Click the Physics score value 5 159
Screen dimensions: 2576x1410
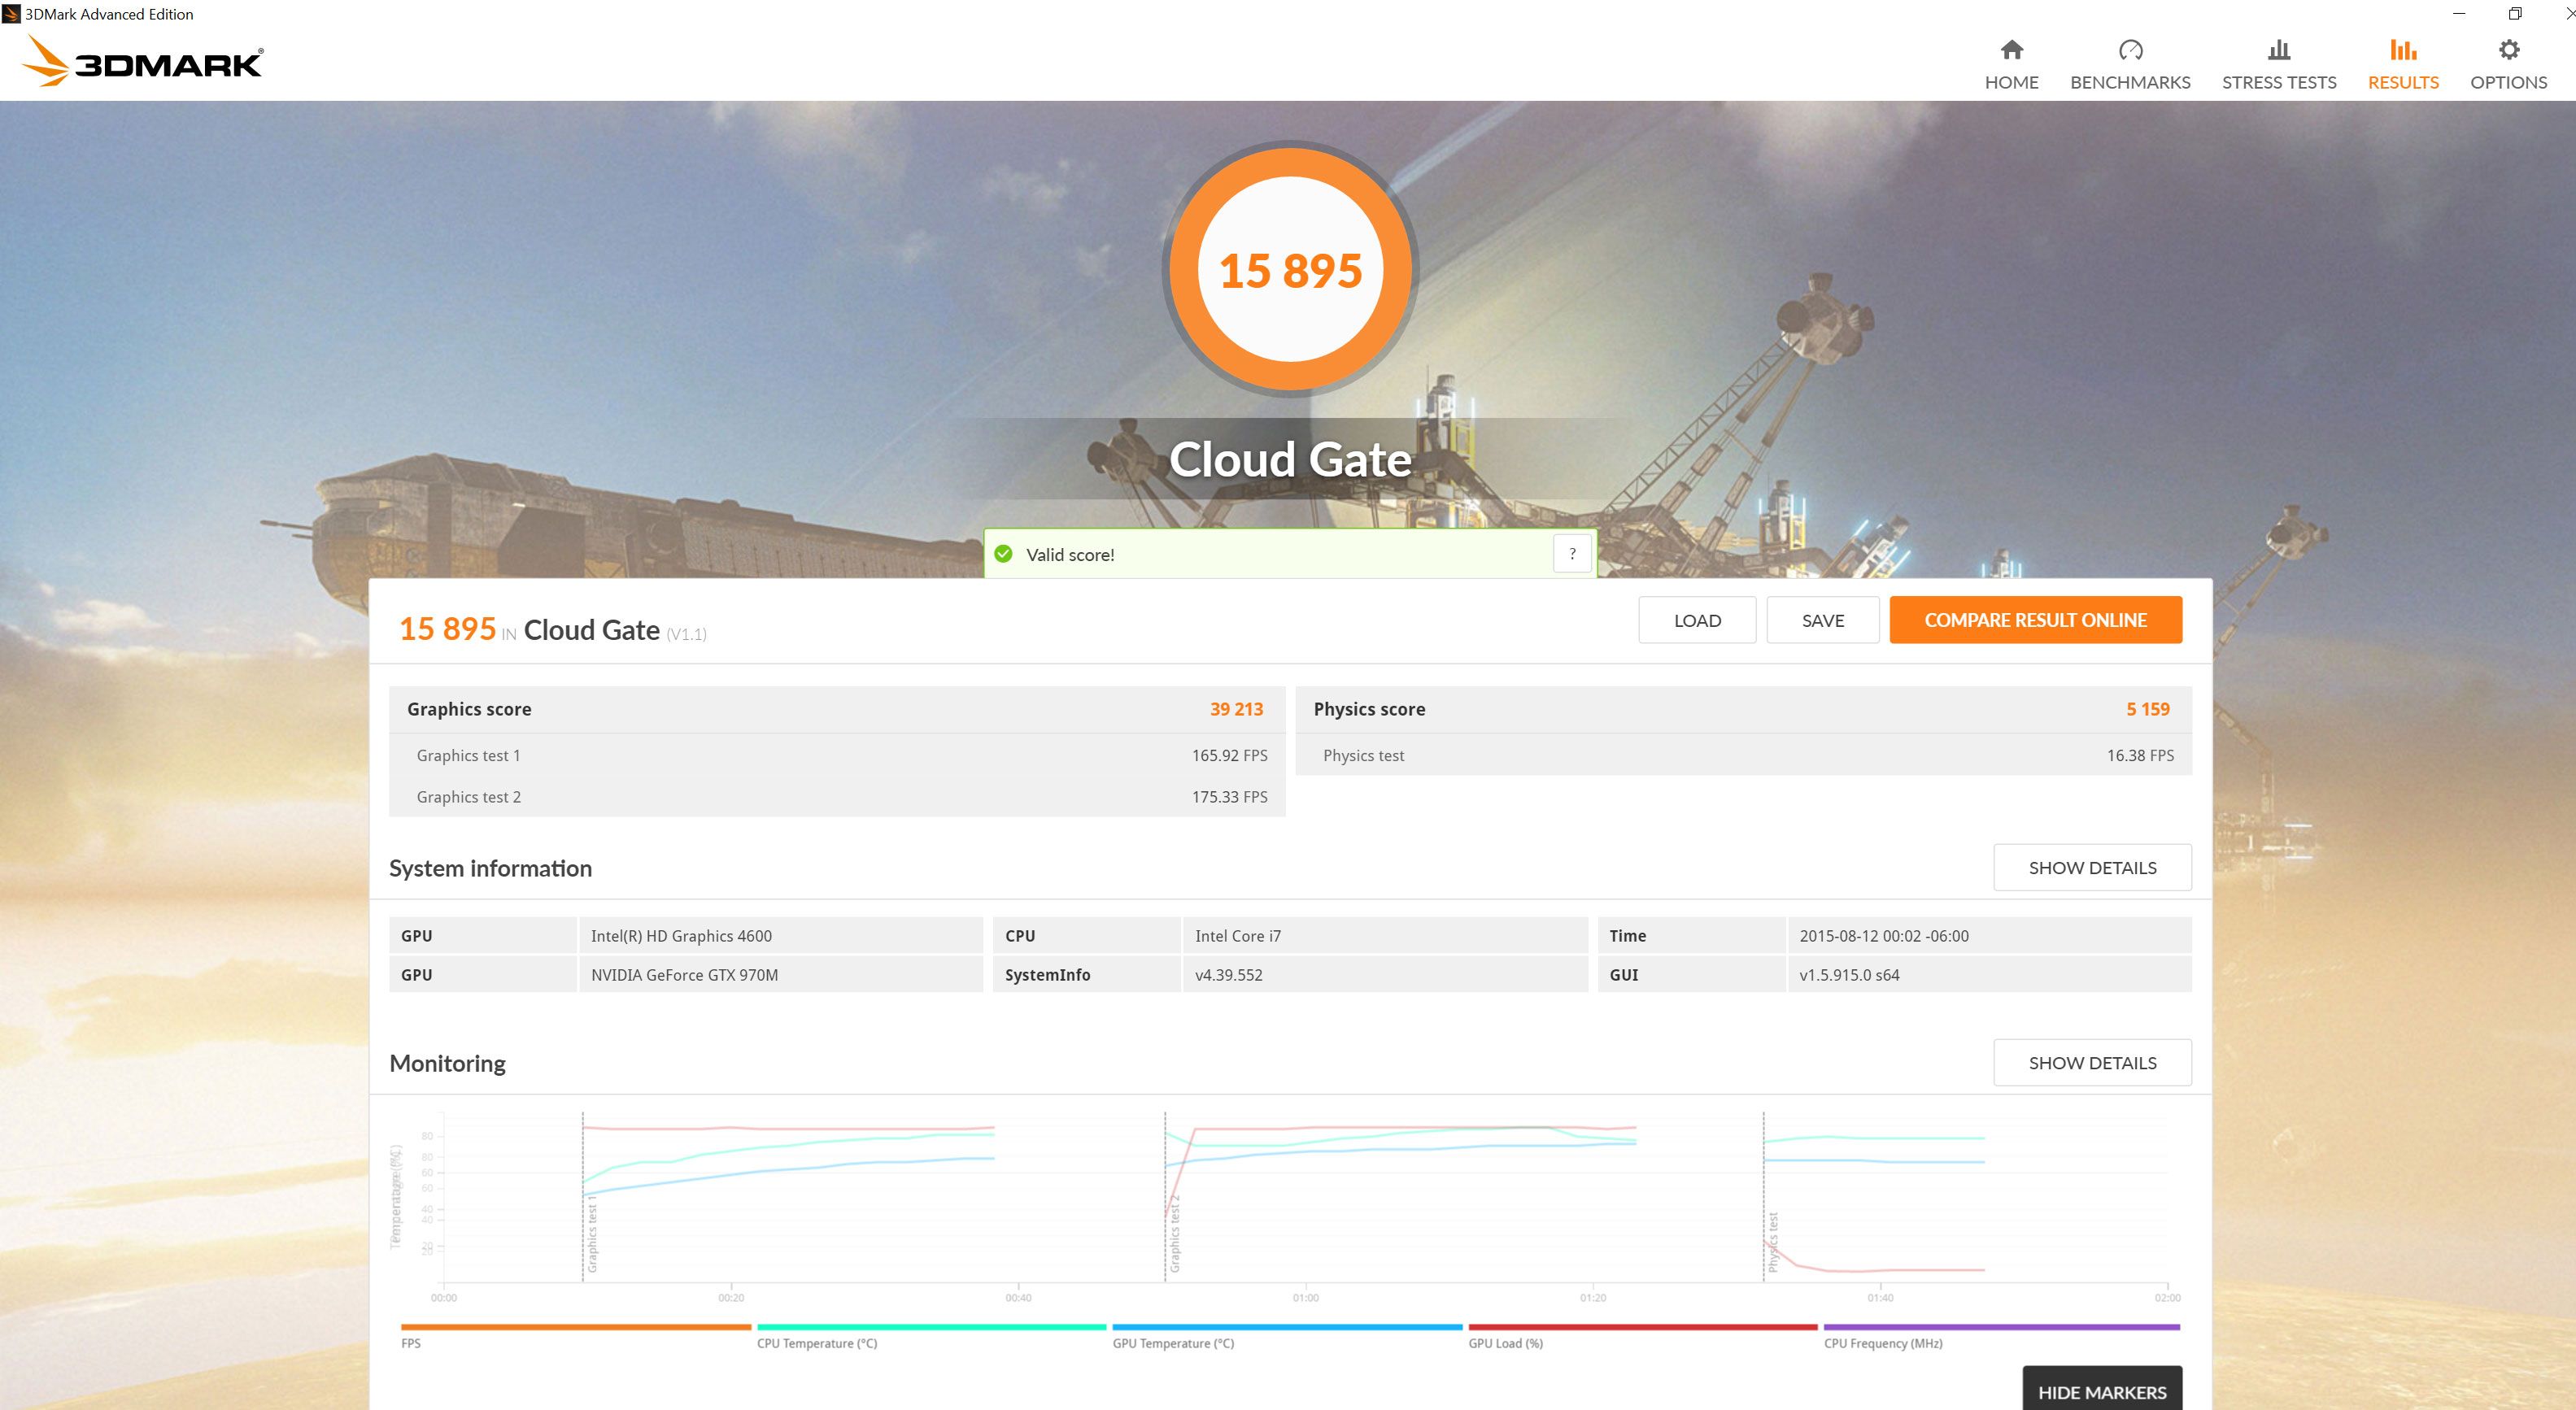click(x=2147, y=709)
